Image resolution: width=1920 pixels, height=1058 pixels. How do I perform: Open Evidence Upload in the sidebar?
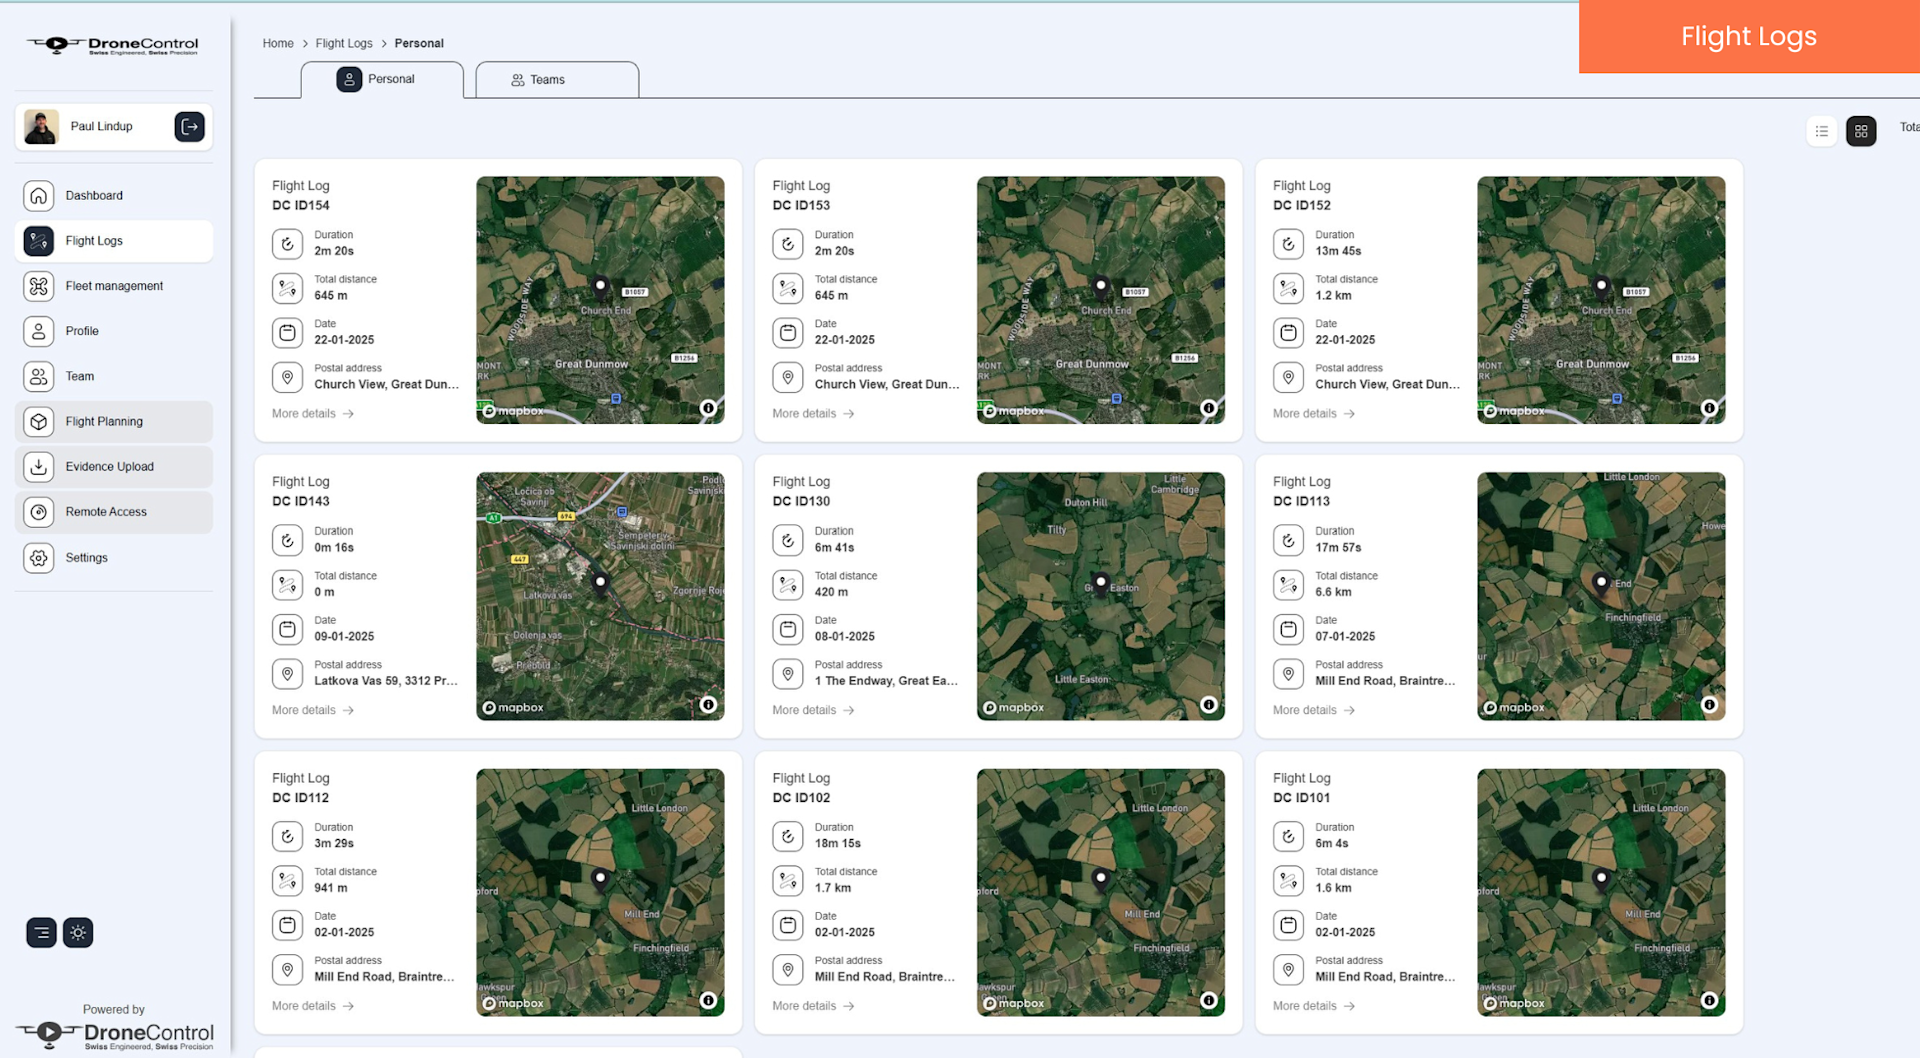pos(109,467)
